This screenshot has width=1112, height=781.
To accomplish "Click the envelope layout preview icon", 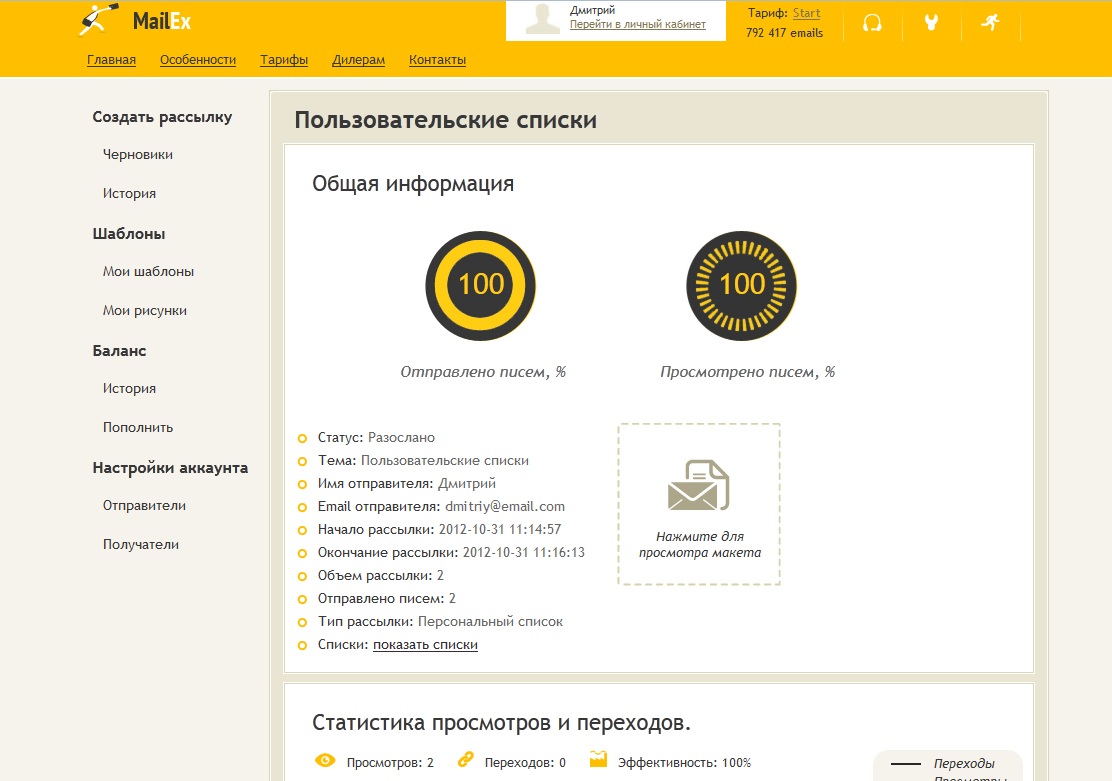I will coord(698,485).
